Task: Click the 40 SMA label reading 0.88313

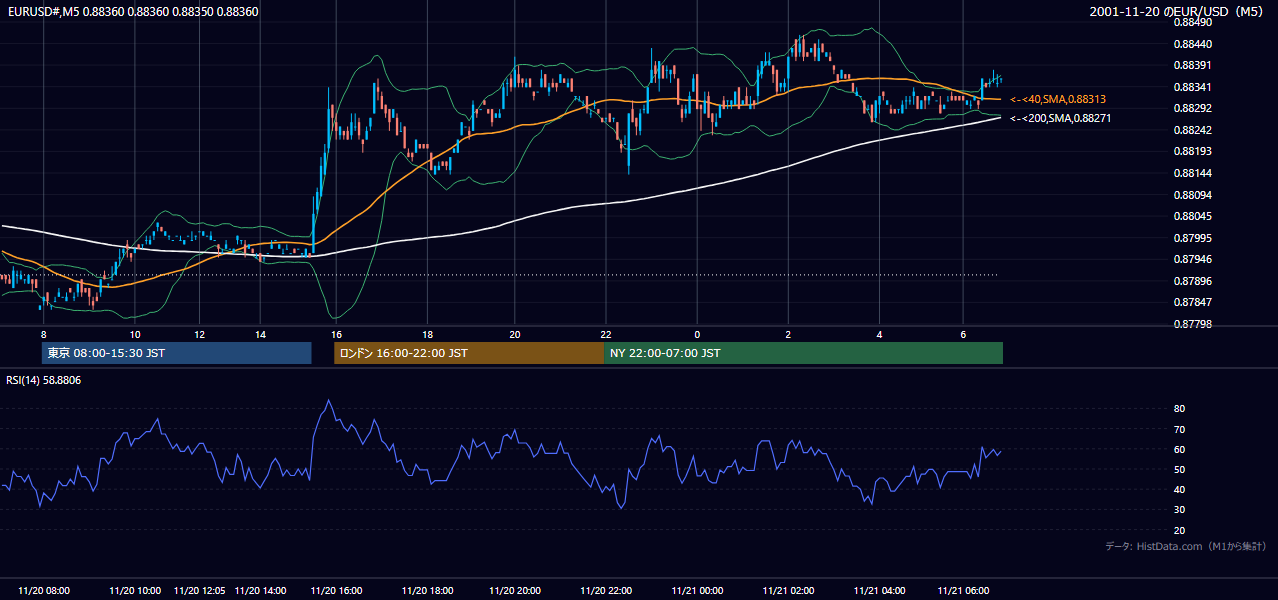Action: pyautogui.click(x=1058, y=99)
